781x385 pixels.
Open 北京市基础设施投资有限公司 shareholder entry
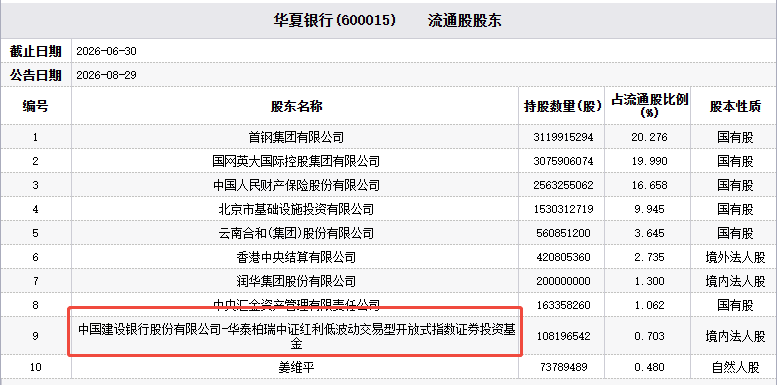pyautogui.click(x=296, y=209)
